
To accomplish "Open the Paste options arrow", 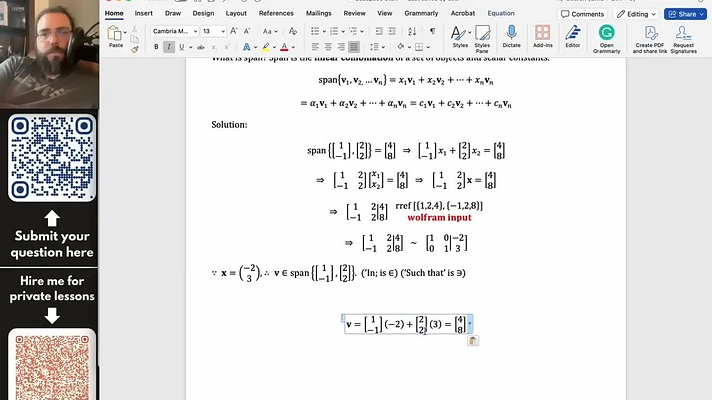I will [x=125, y=33].
